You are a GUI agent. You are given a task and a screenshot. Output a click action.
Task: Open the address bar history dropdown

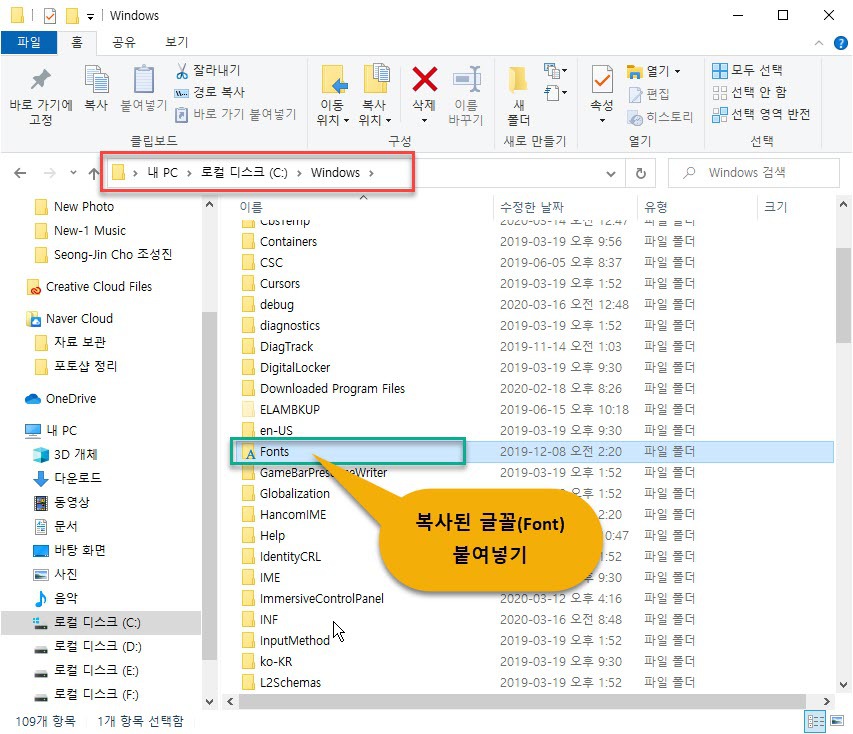point(611,174)
